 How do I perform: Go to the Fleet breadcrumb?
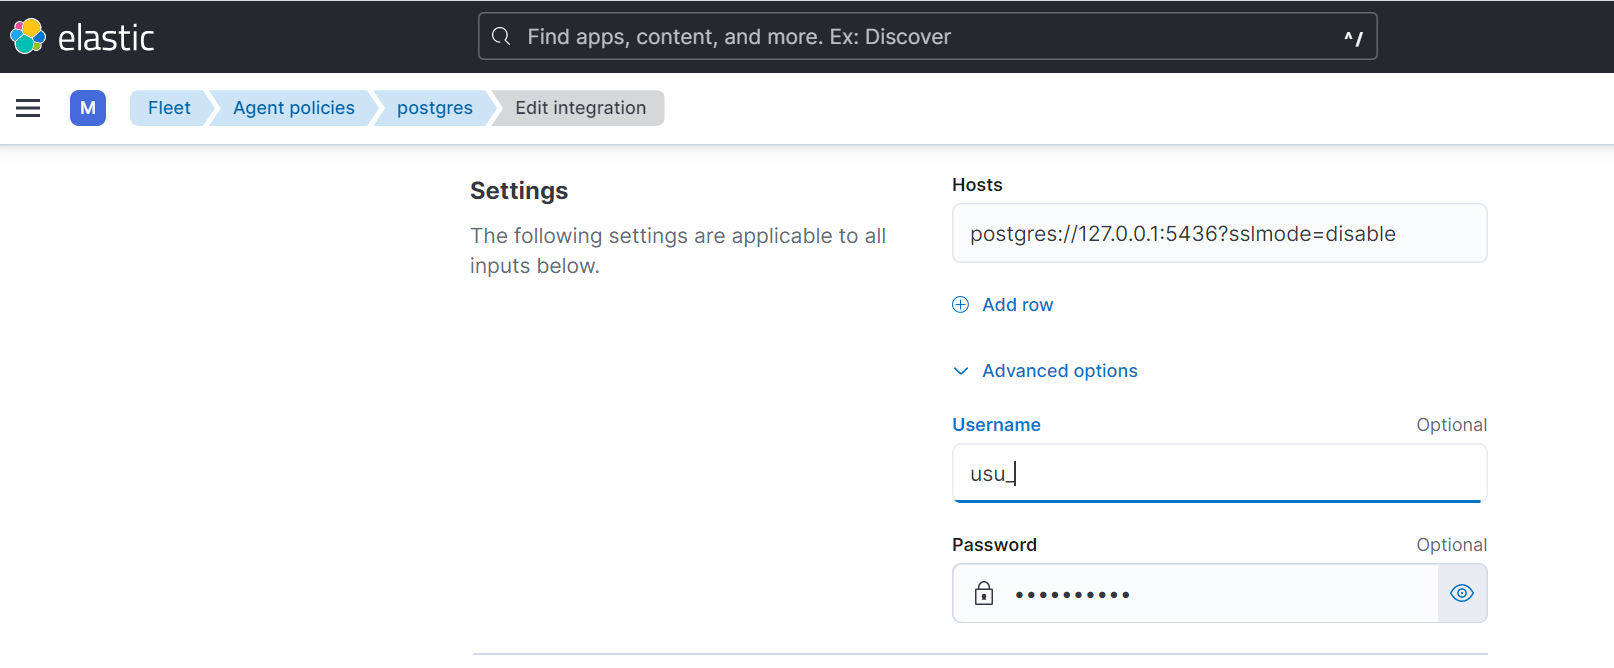point(169,108)
